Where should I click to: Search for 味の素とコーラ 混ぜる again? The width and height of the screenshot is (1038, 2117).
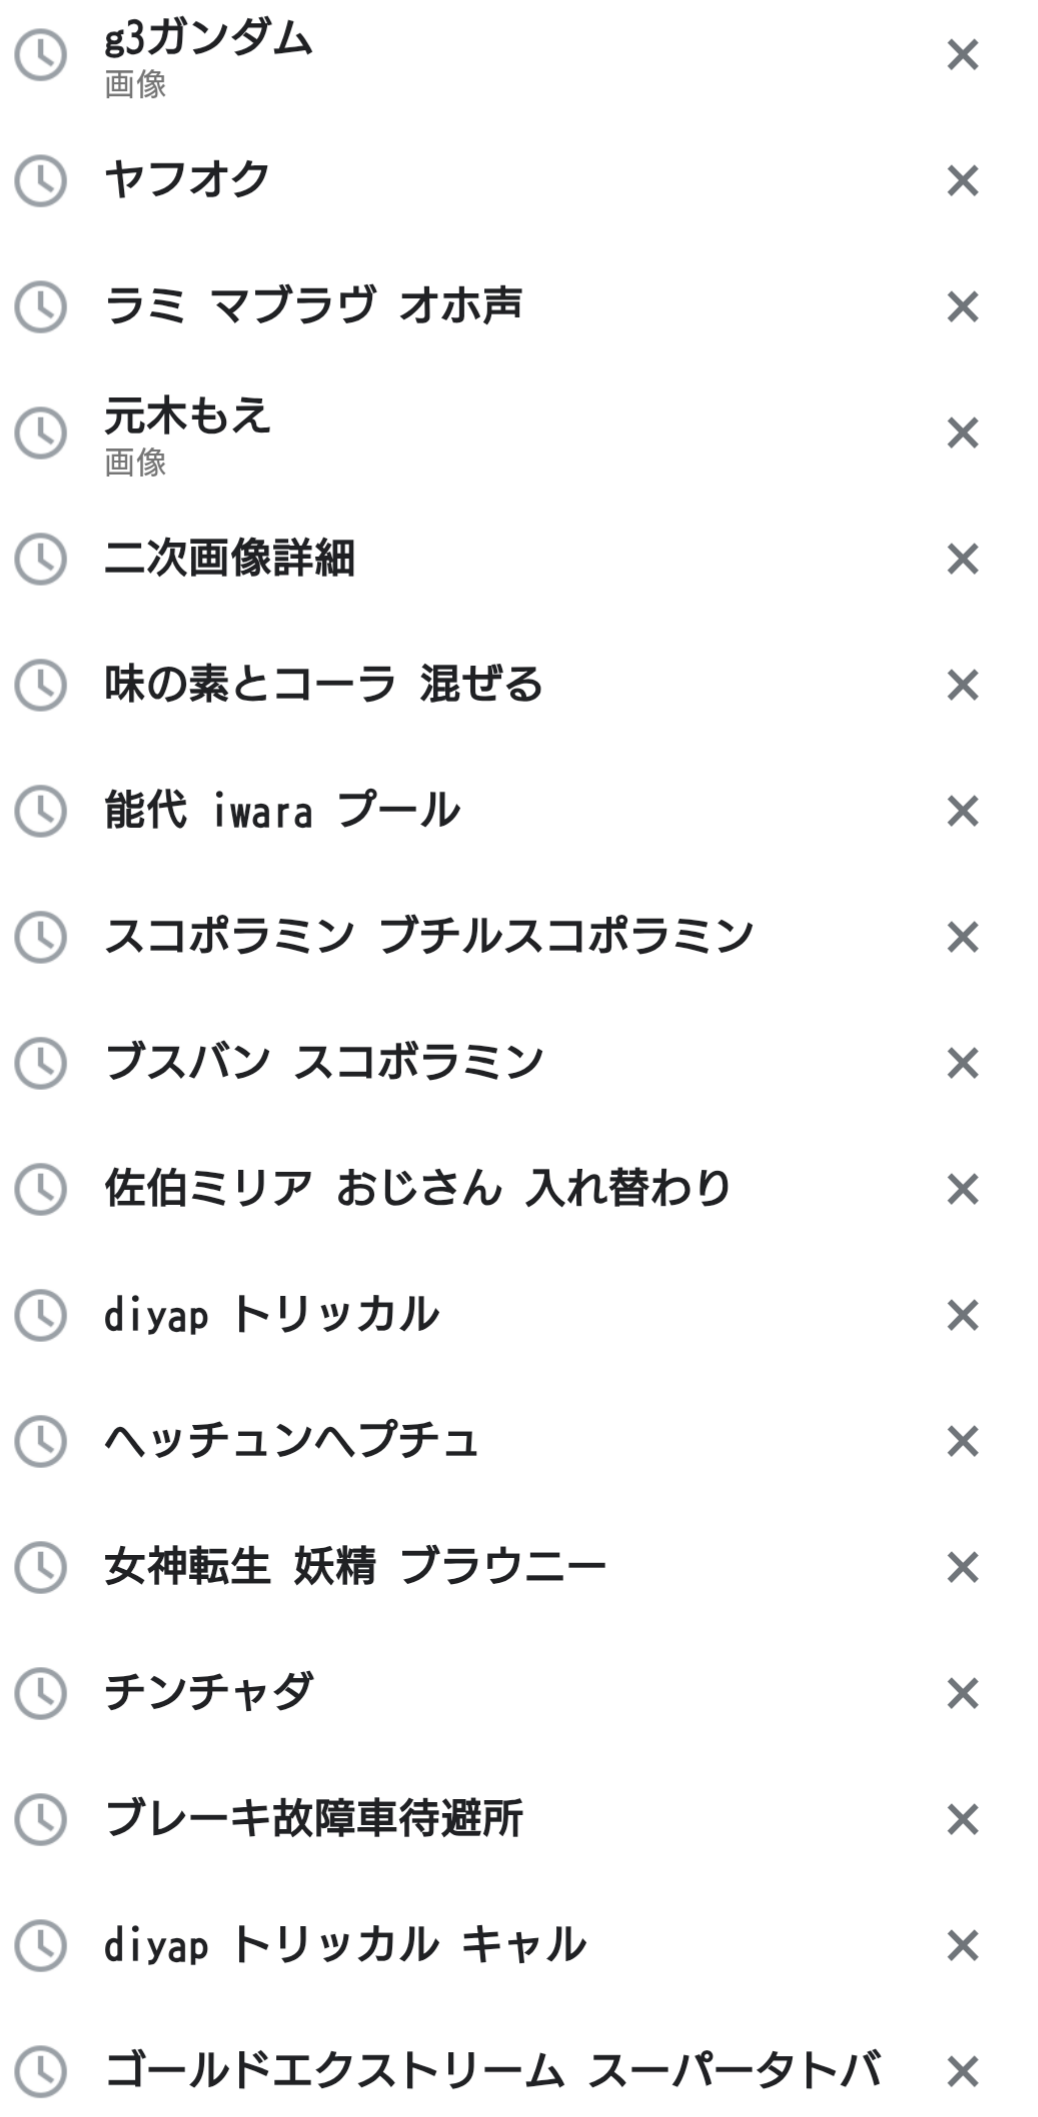point(324,685)
